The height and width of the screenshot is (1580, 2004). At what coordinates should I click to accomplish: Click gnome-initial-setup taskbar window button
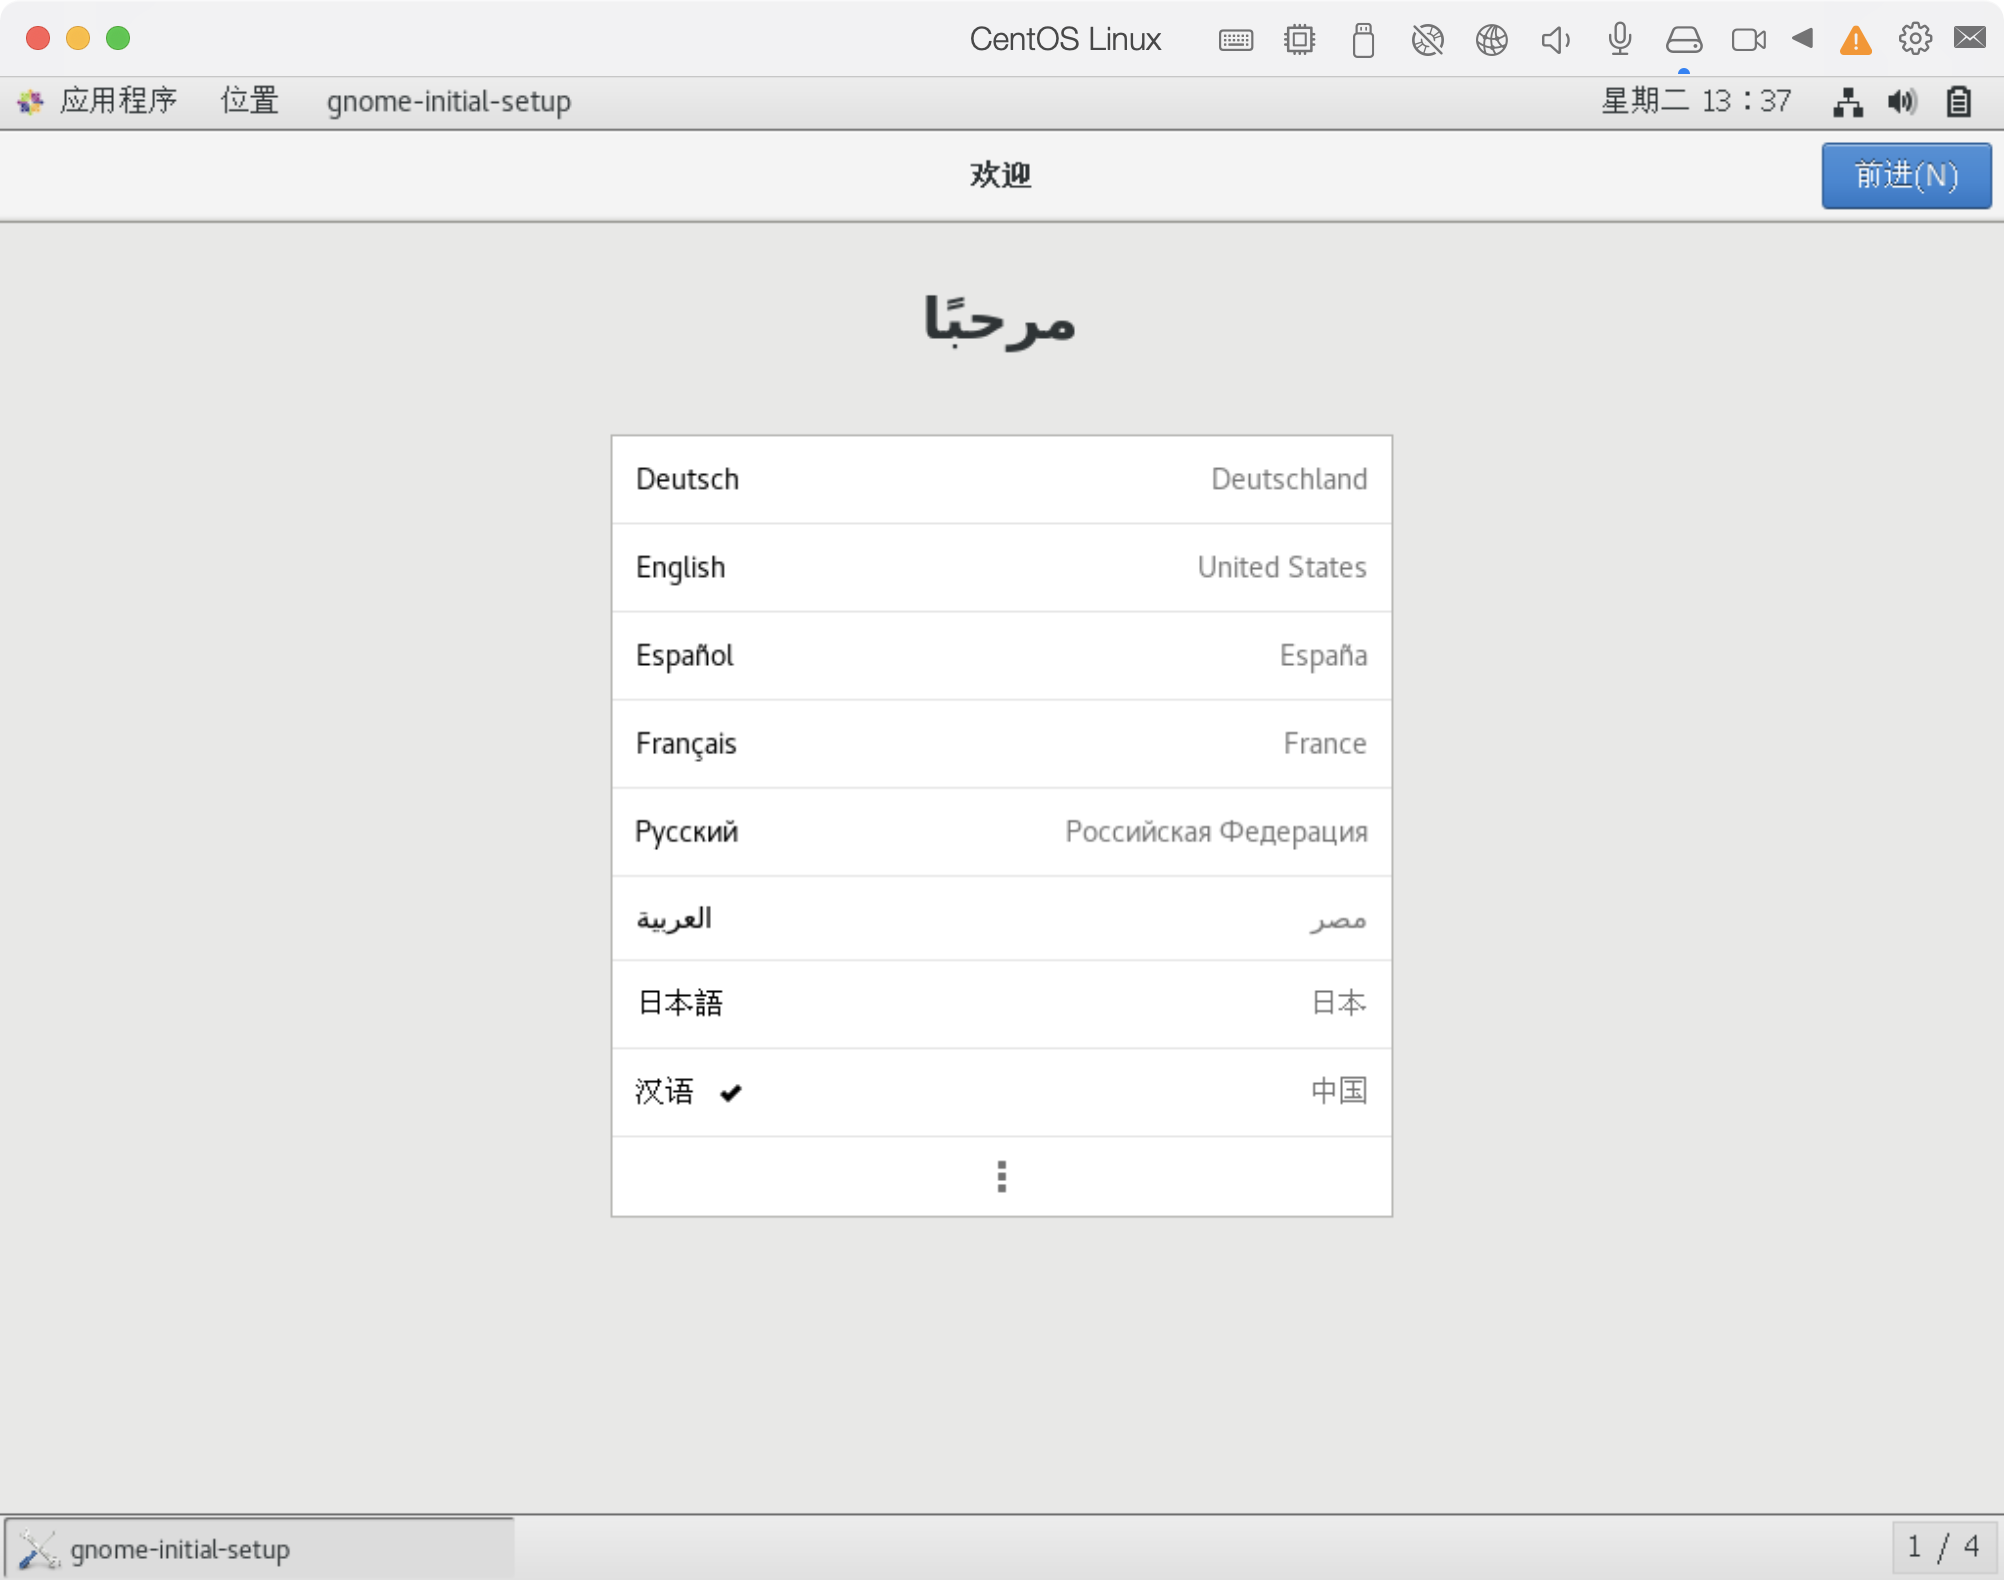[x=260, y=1548]
